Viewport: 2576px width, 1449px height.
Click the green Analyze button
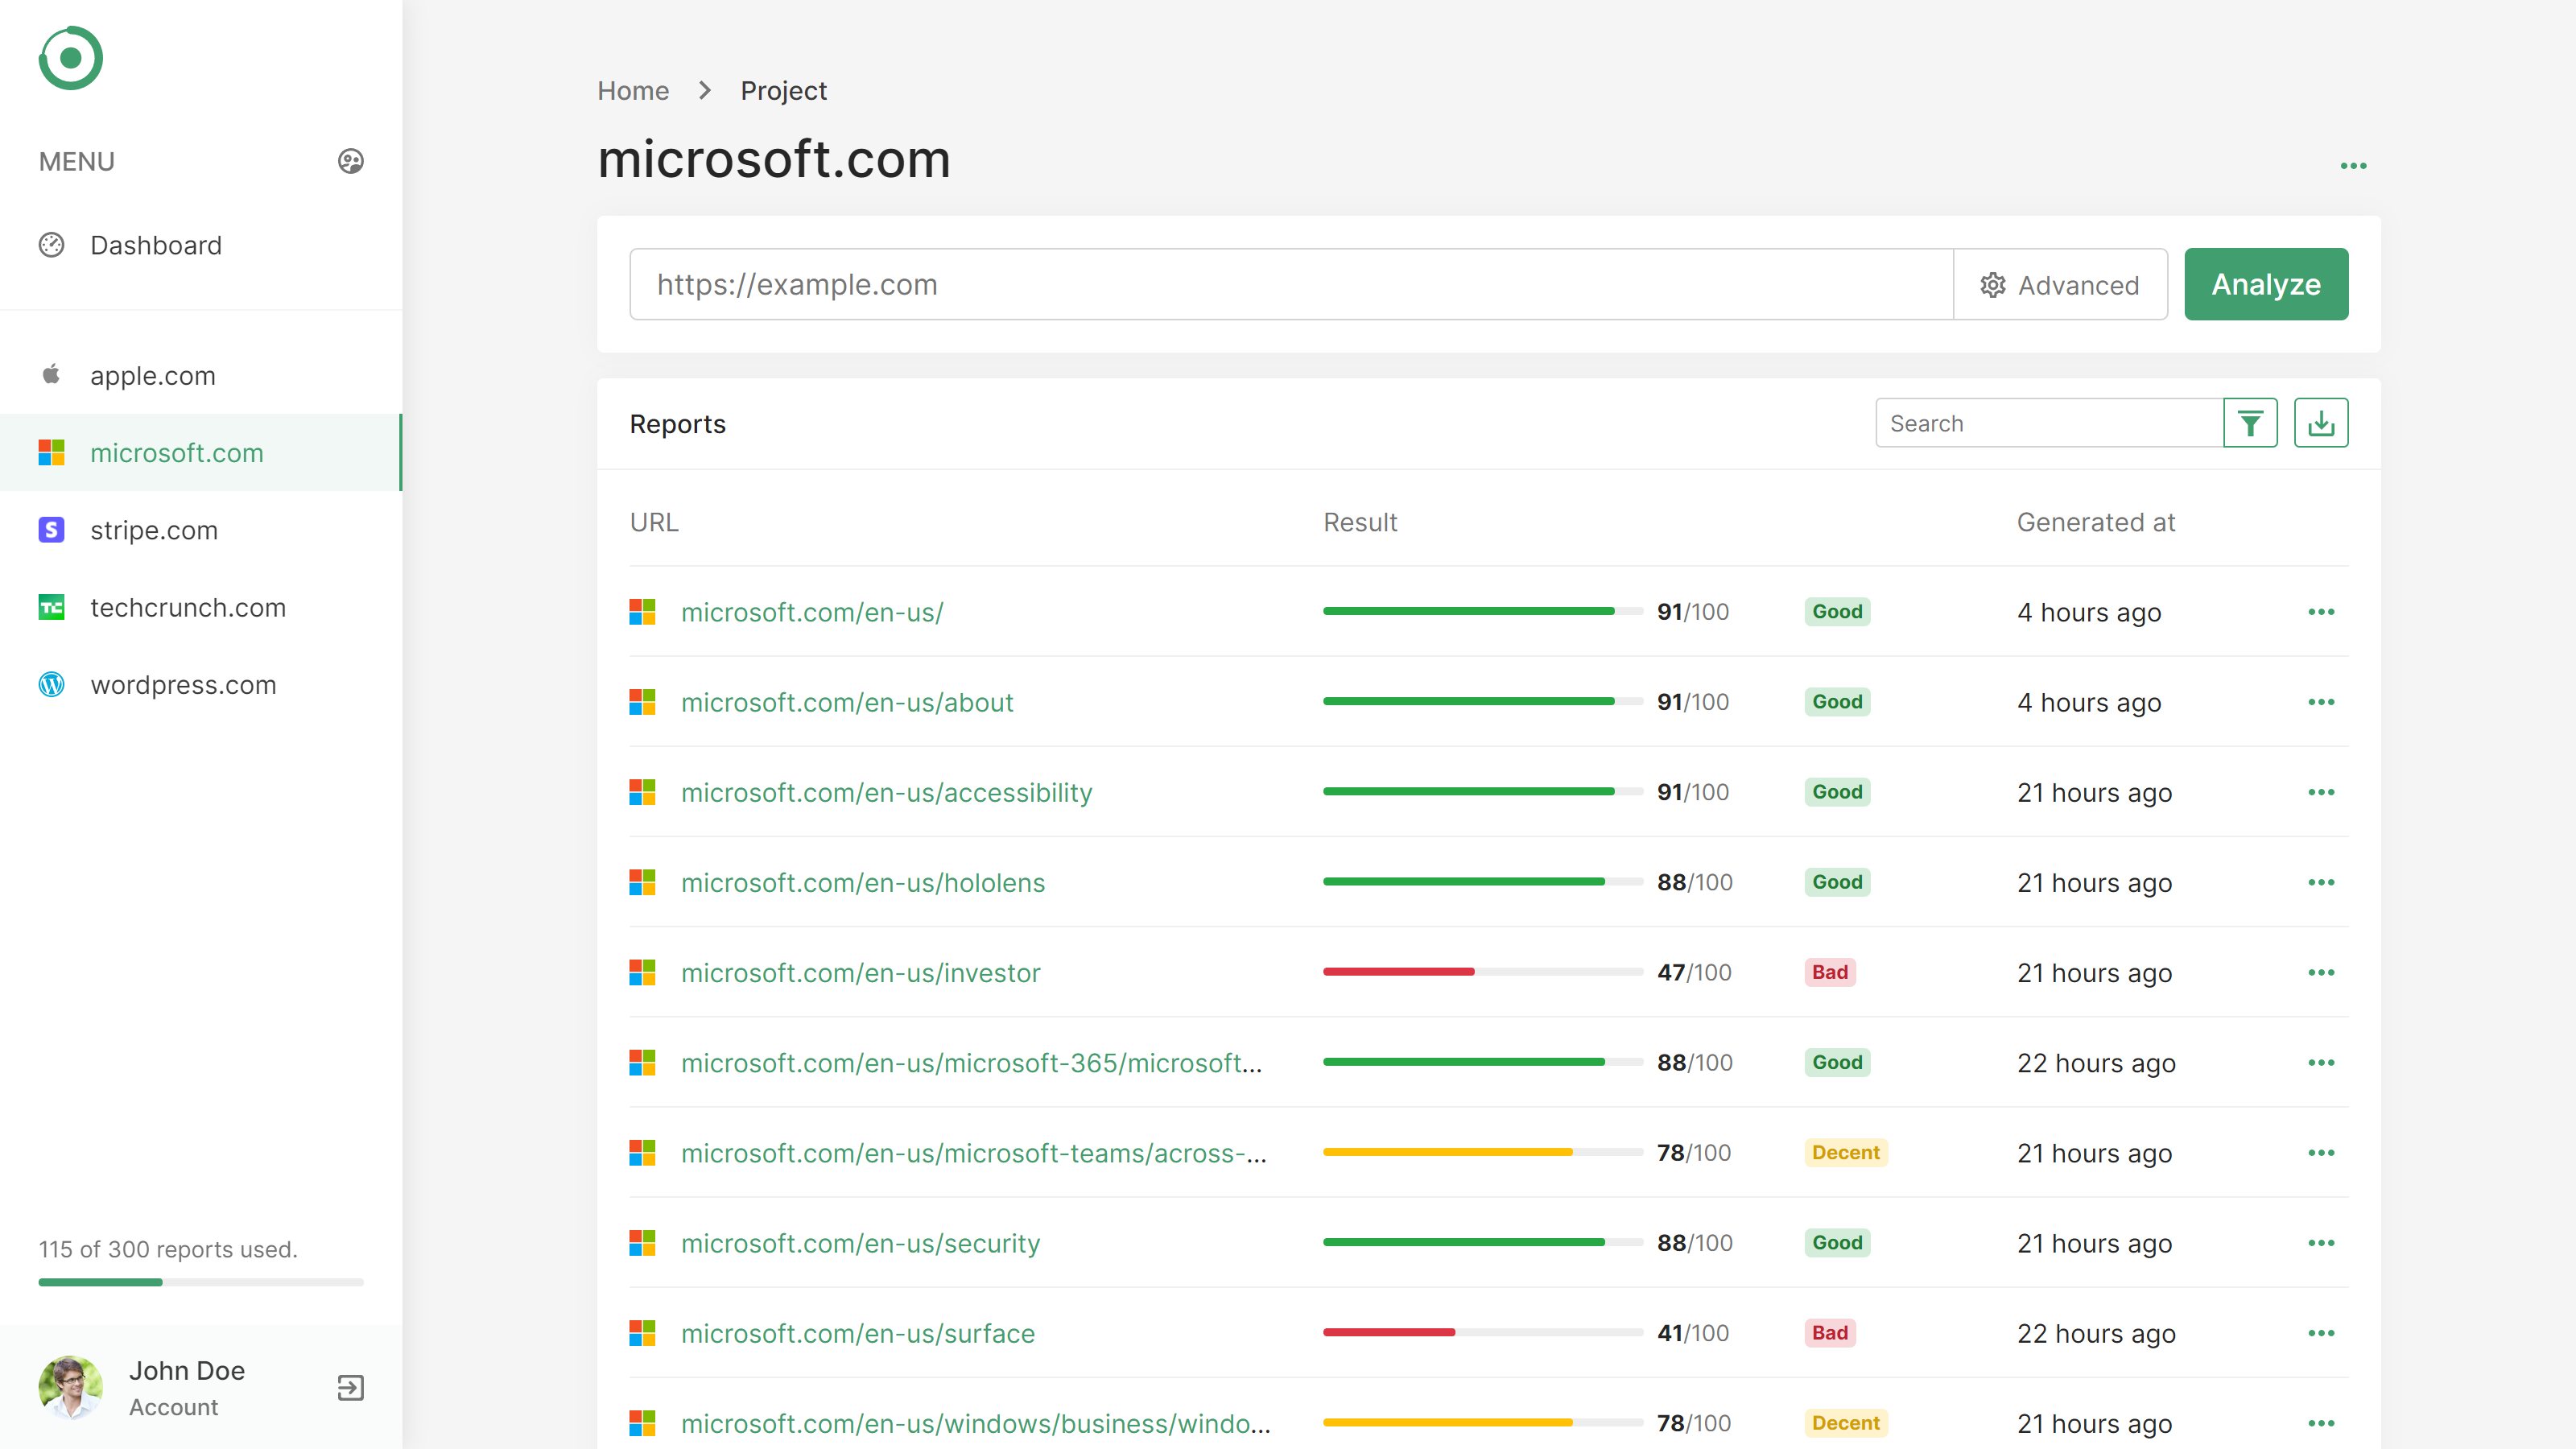tap(2266, 284)
